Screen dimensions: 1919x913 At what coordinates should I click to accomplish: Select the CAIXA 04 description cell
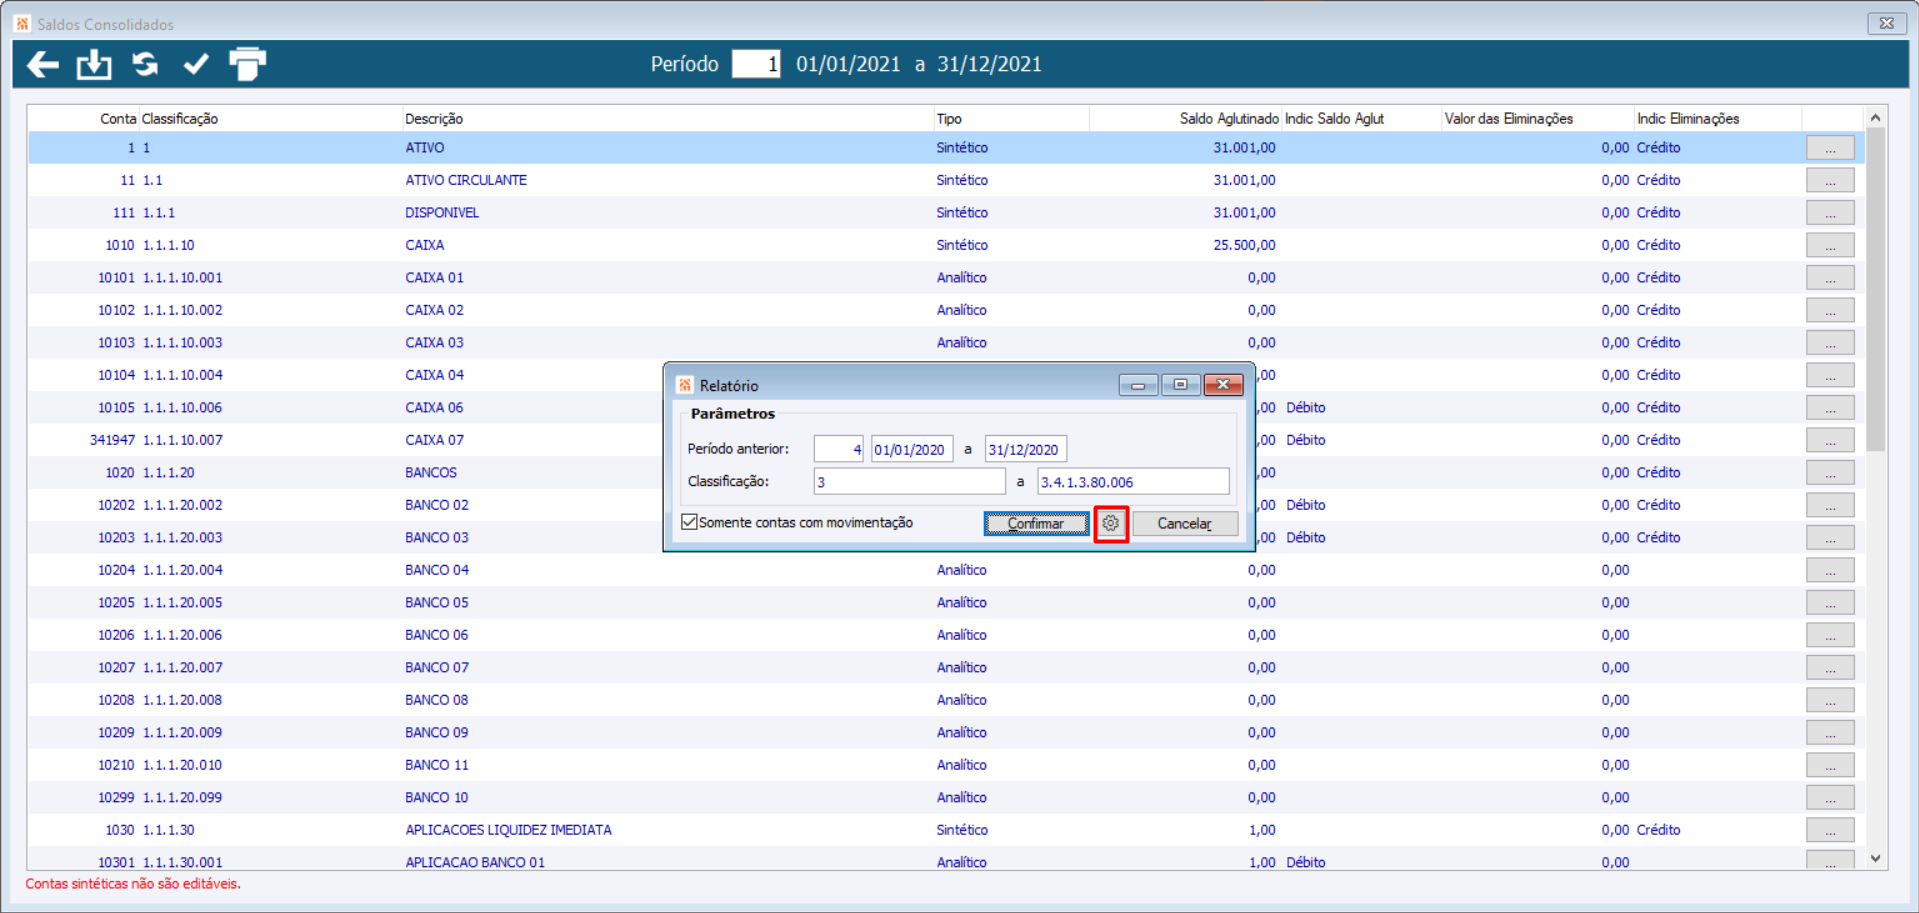pos(435,375)
